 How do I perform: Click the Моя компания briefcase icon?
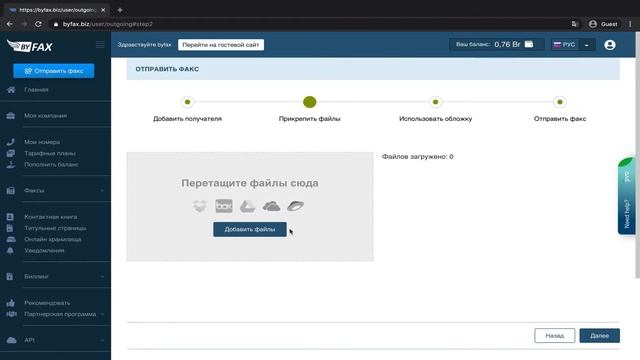11,116
